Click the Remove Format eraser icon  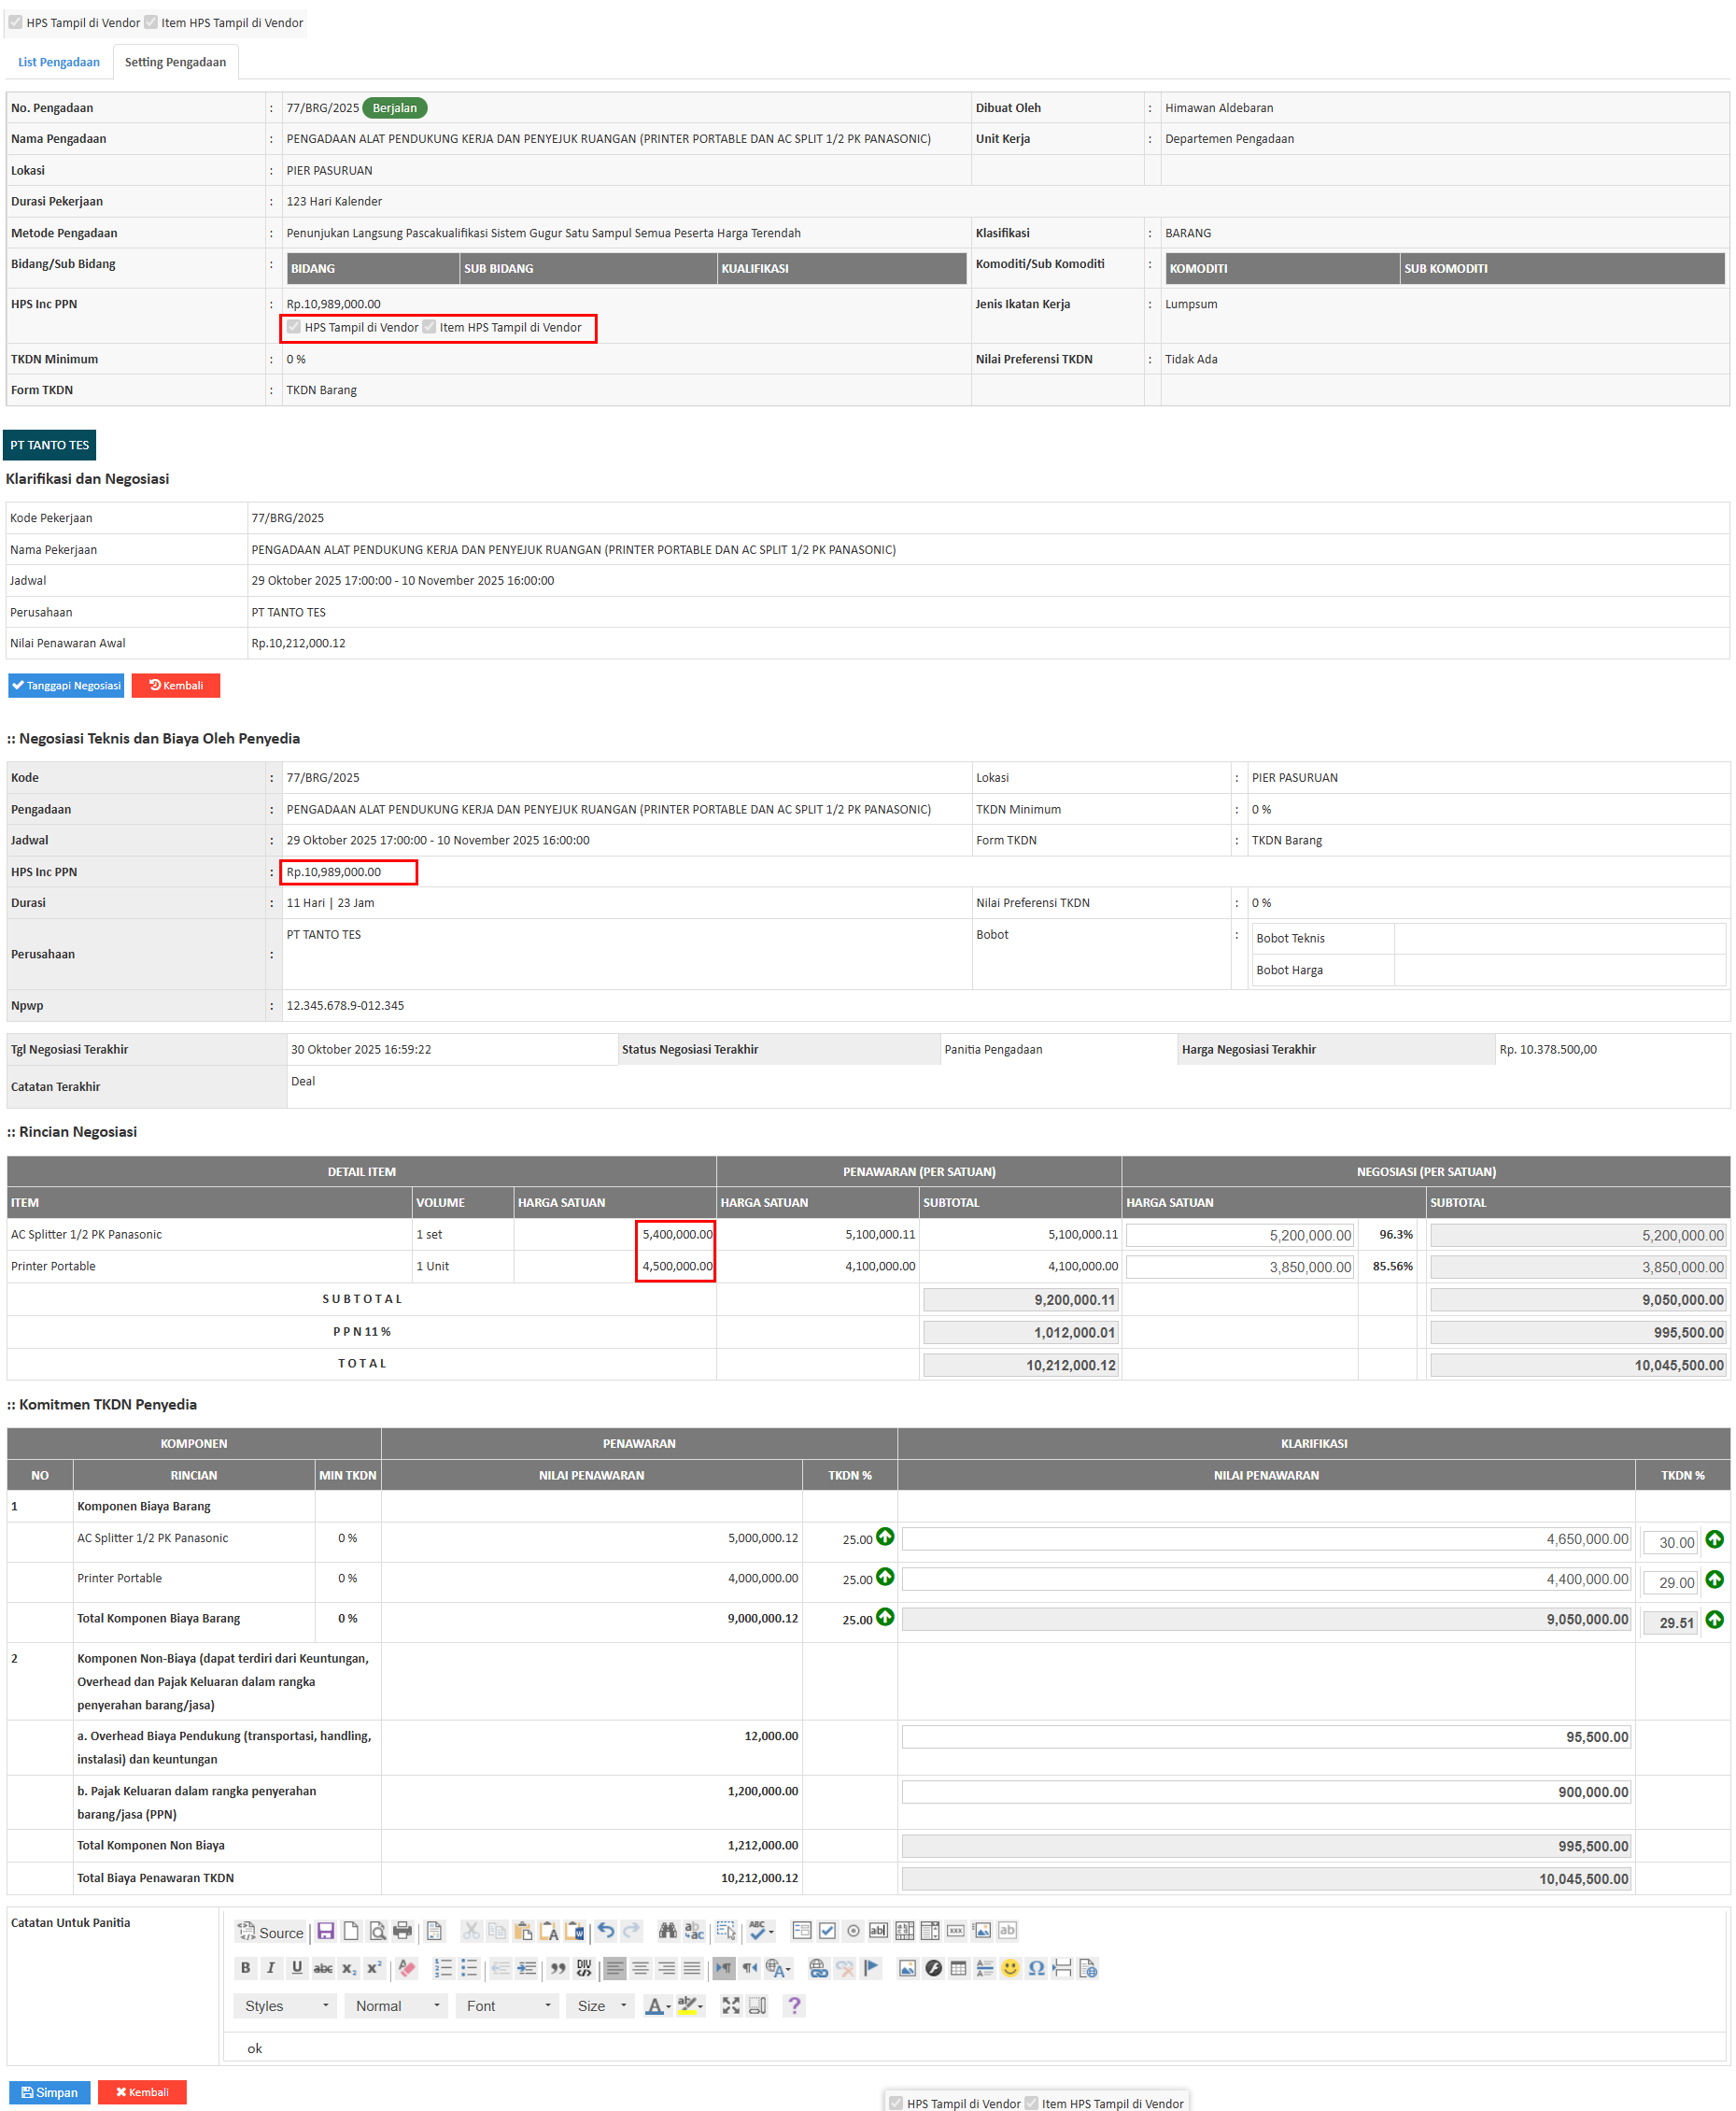[x=407, y=1968]
